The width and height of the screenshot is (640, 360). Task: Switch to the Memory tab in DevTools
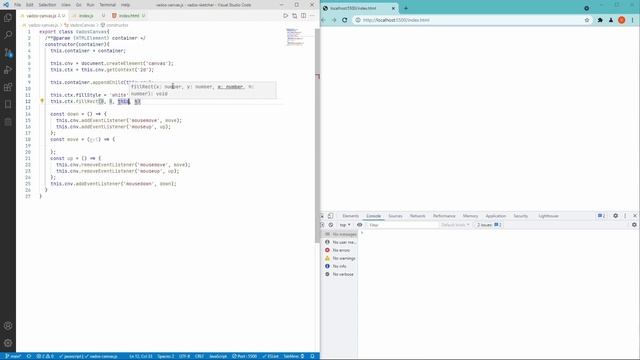[x=470, y=216]
